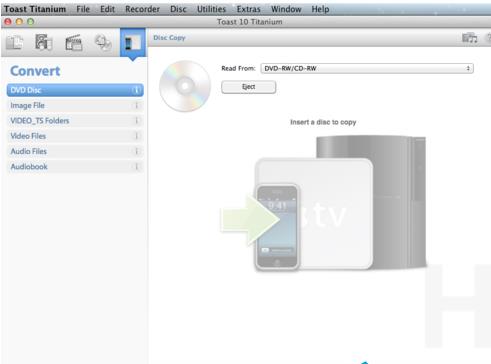
Task: Select the Image File option
Action: pos(75,105)
